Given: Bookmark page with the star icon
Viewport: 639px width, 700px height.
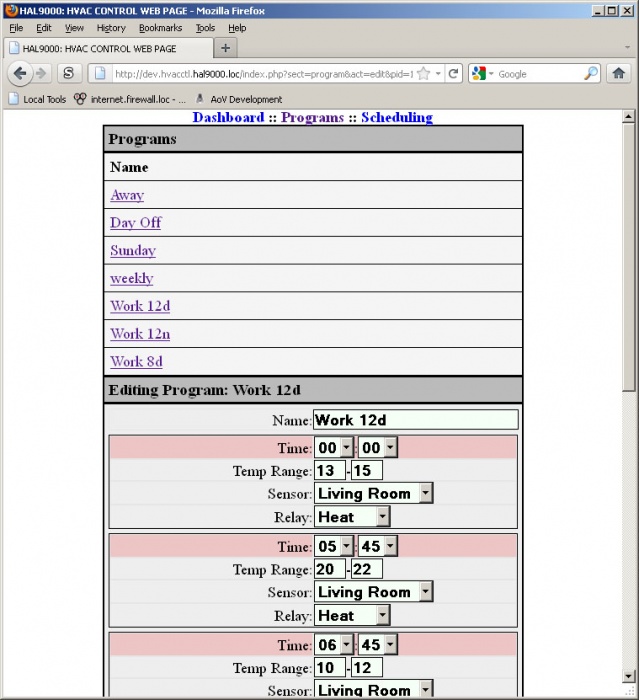Looking at the screenshot, I should tap(424, 74).
